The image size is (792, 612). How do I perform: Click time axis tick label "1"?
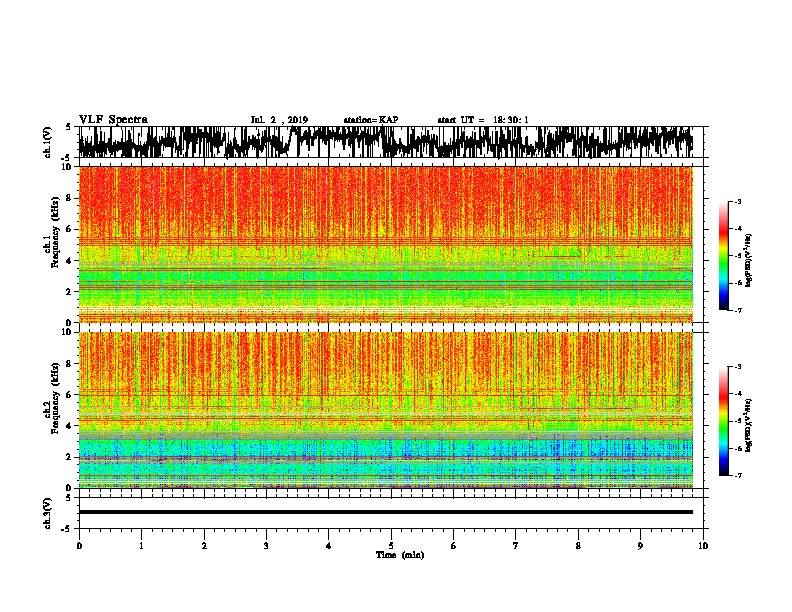tap(141, 546)
